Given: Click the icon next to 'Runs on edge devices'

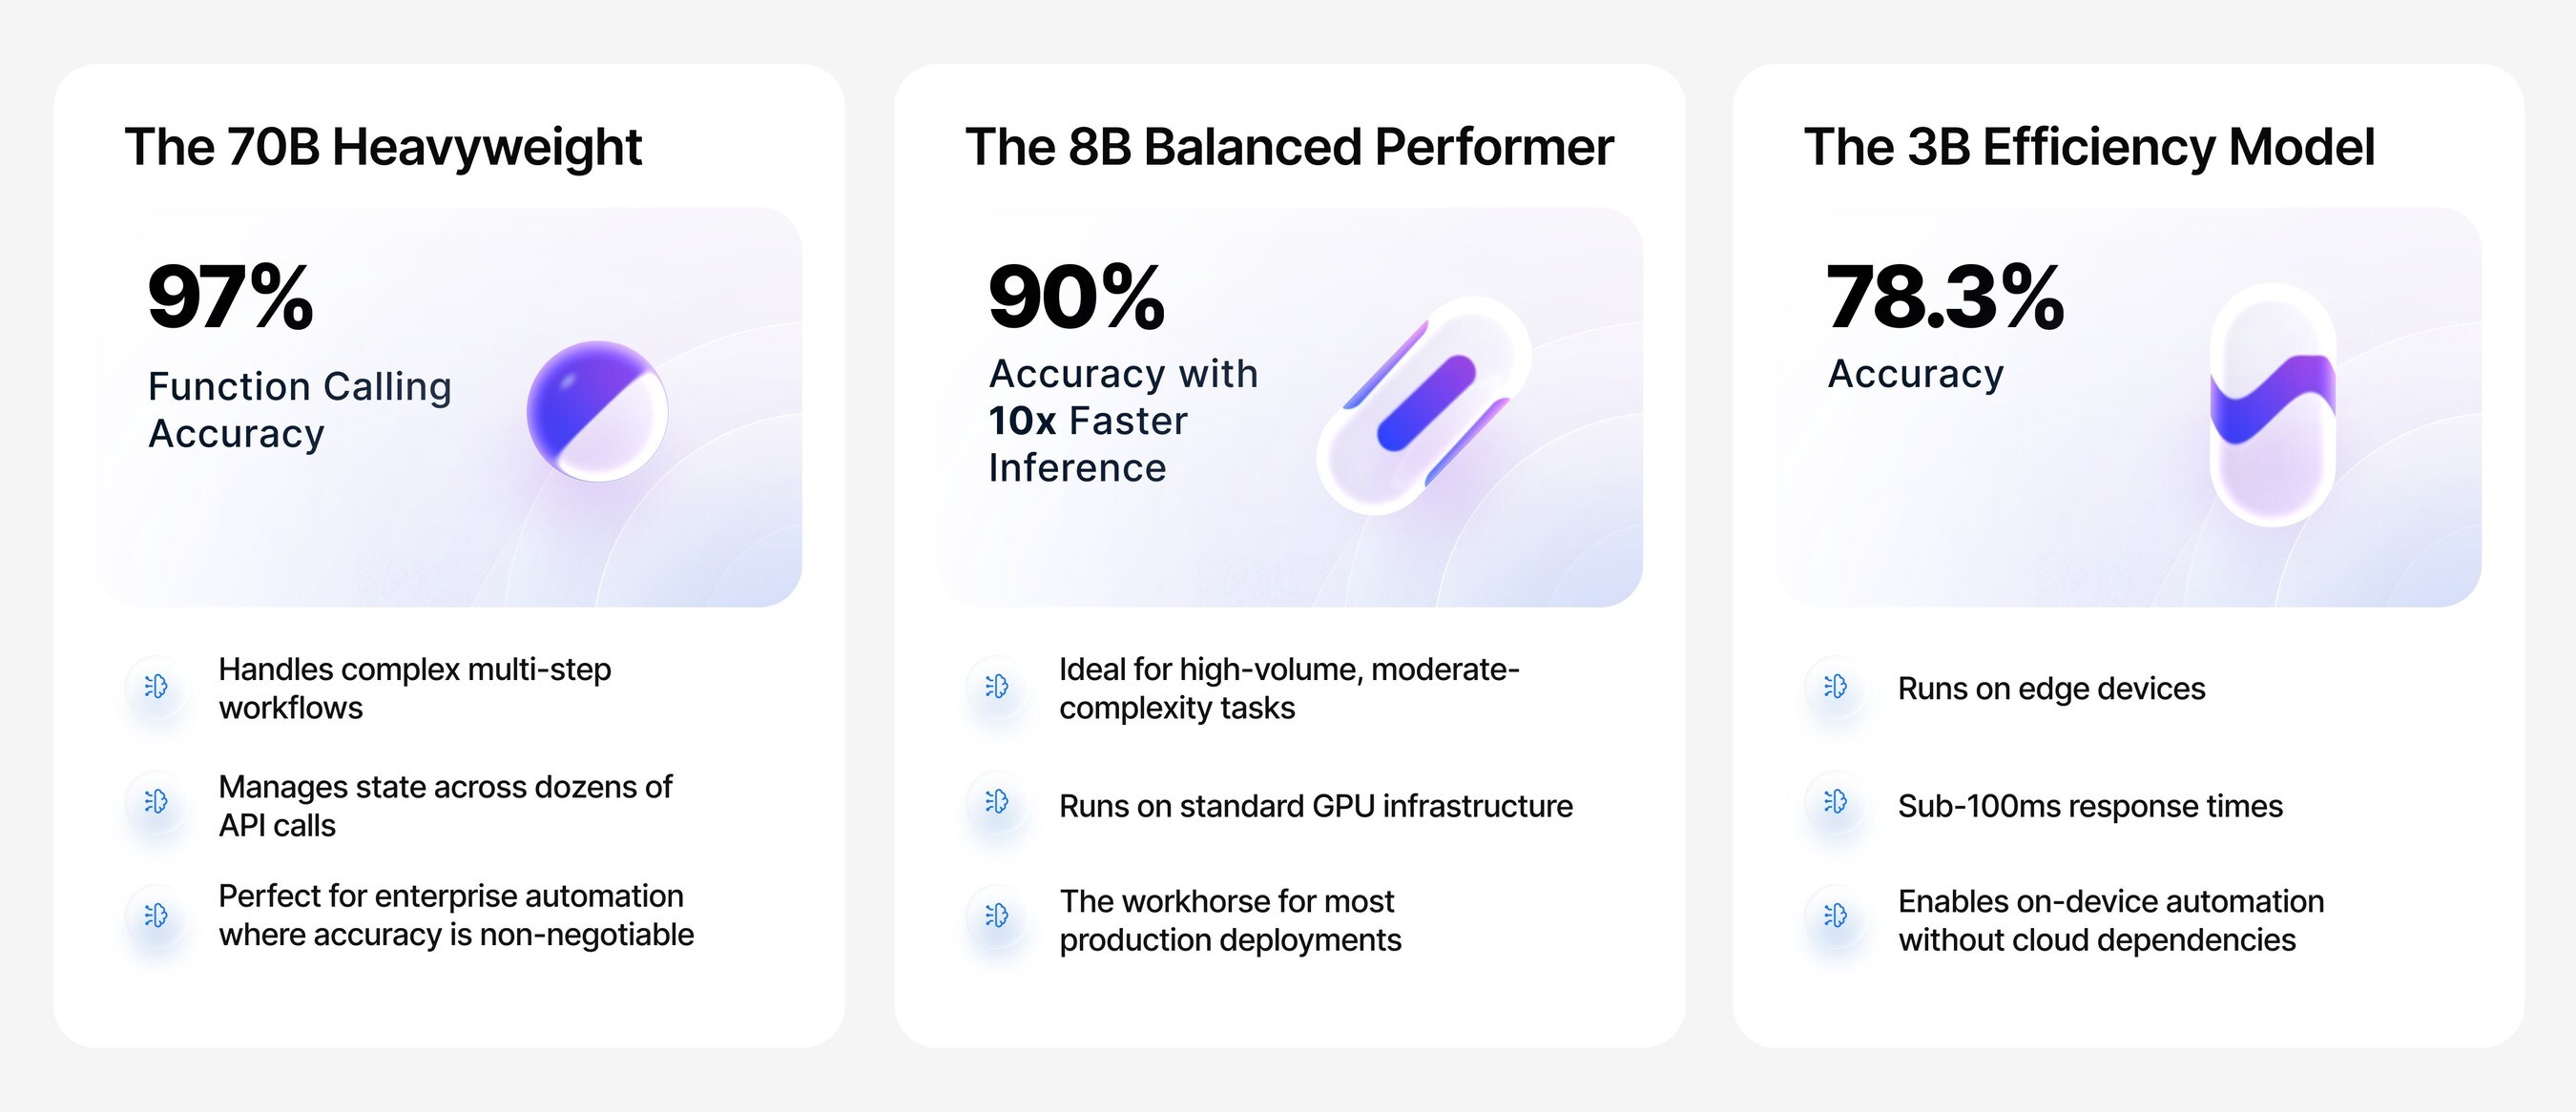Looking at the screenshot, I should [1836, 687].
